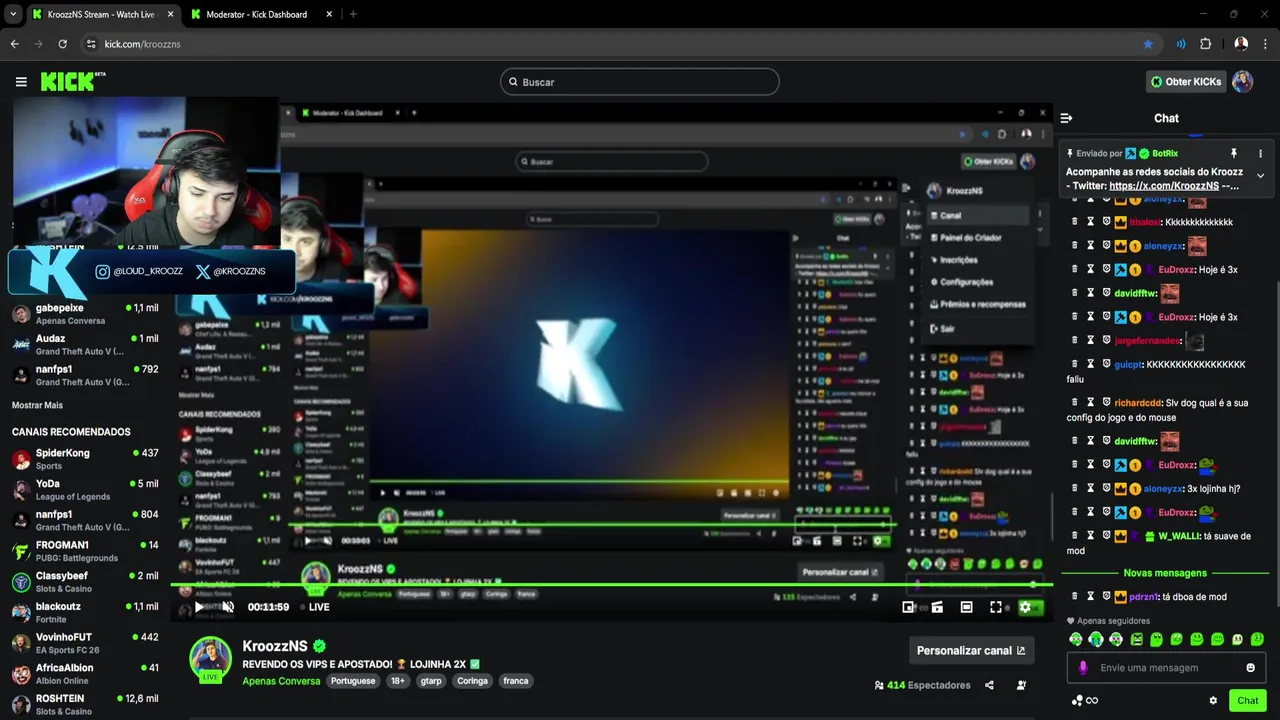Click the Personalizar canal button

click(970, 650)
